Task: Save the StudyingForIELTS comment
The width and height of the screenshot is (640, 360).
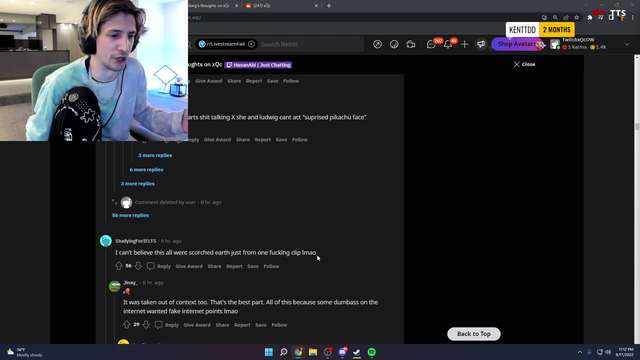Action: 253,266
